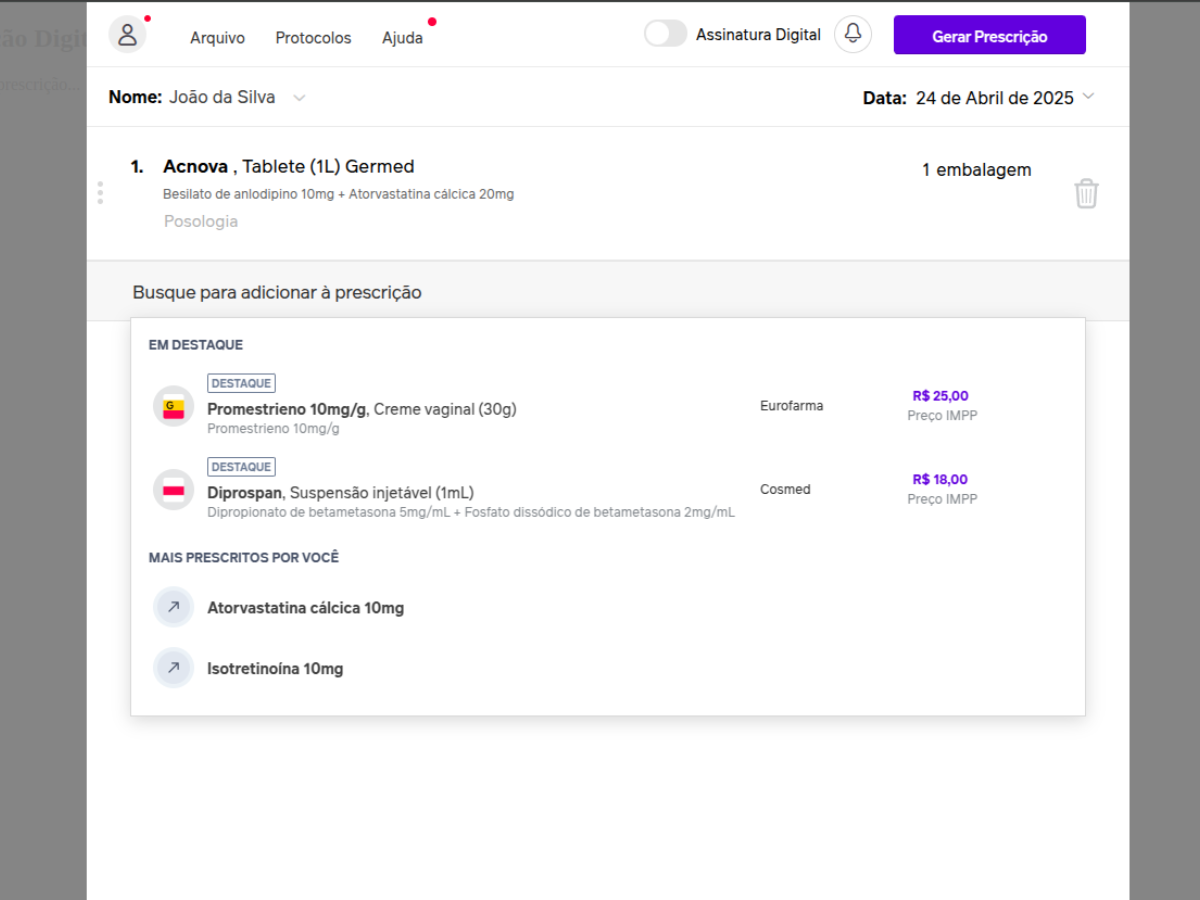Open the user profile icon
The height and width of the screenshot is (900, 1200).
coord(127,35)
